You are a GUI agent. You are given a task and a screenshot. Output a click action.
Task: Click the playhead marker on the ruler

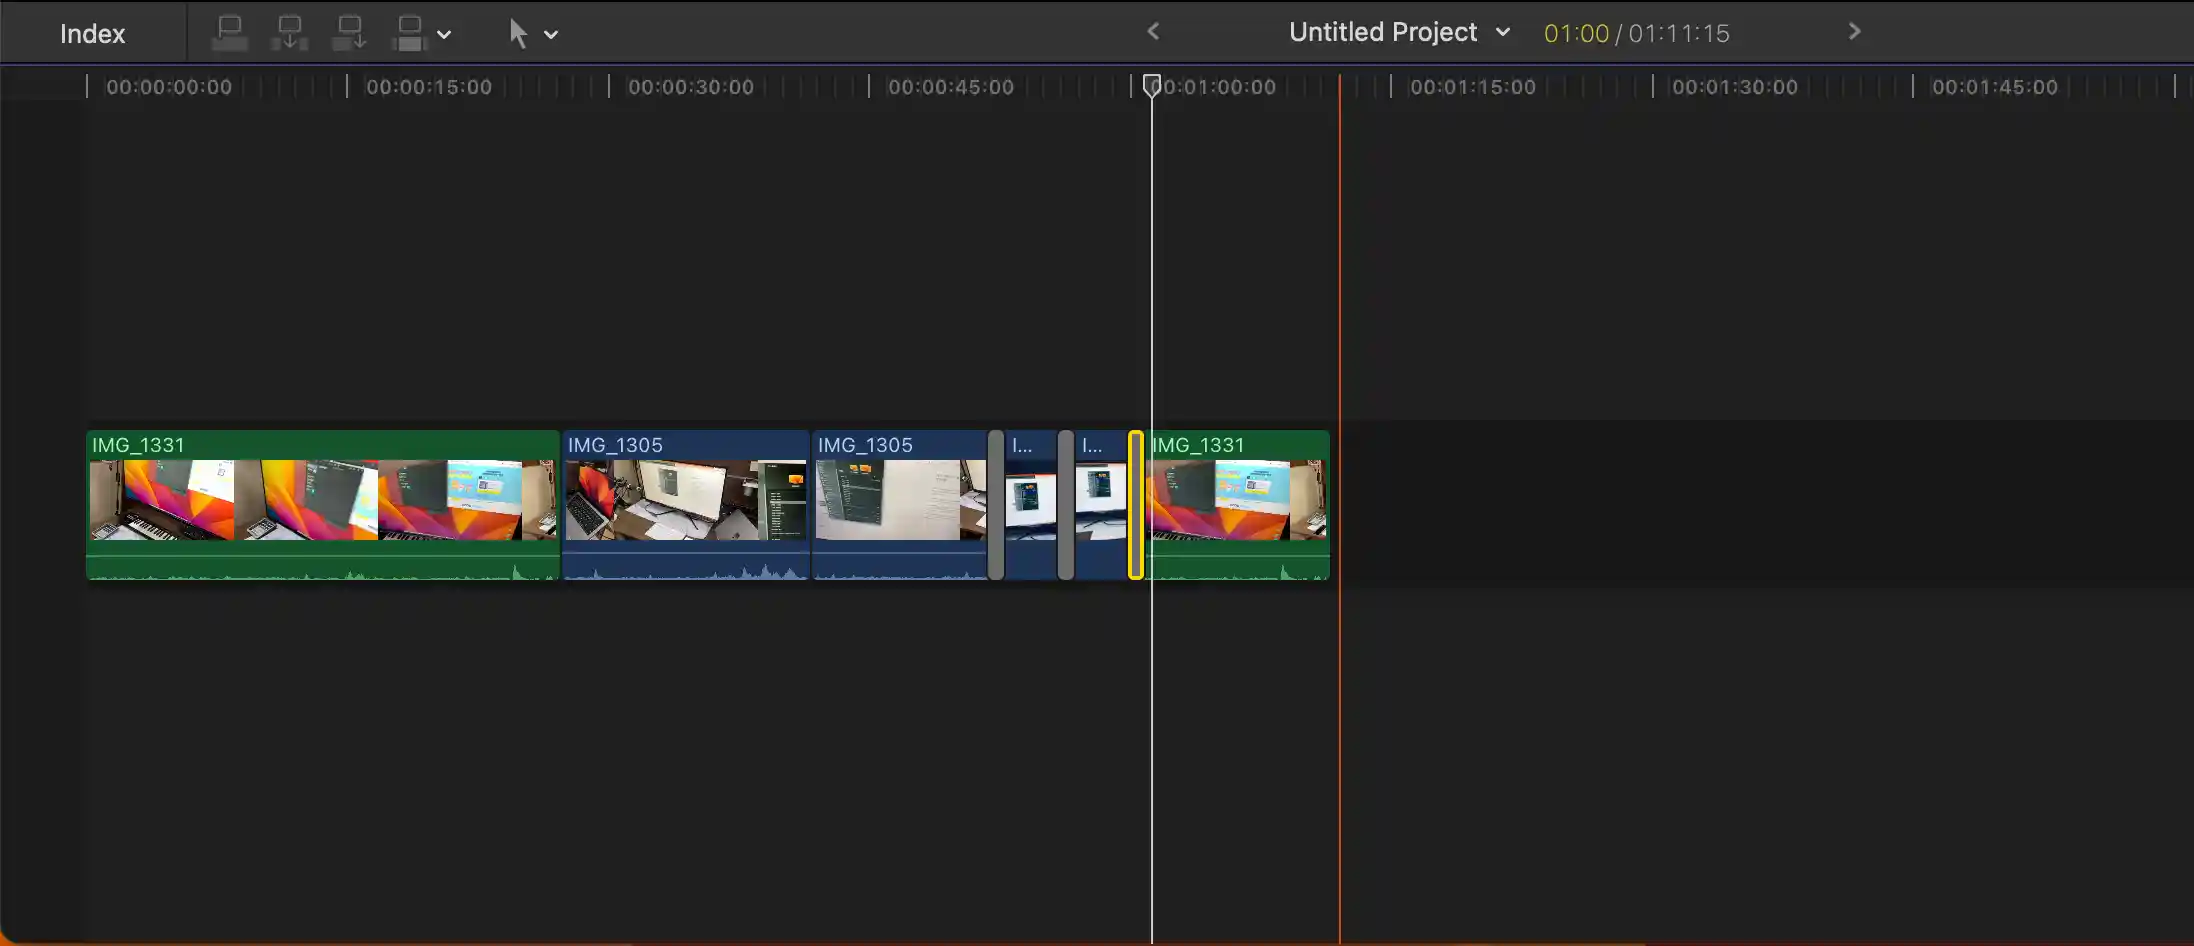click(1152, 85)
